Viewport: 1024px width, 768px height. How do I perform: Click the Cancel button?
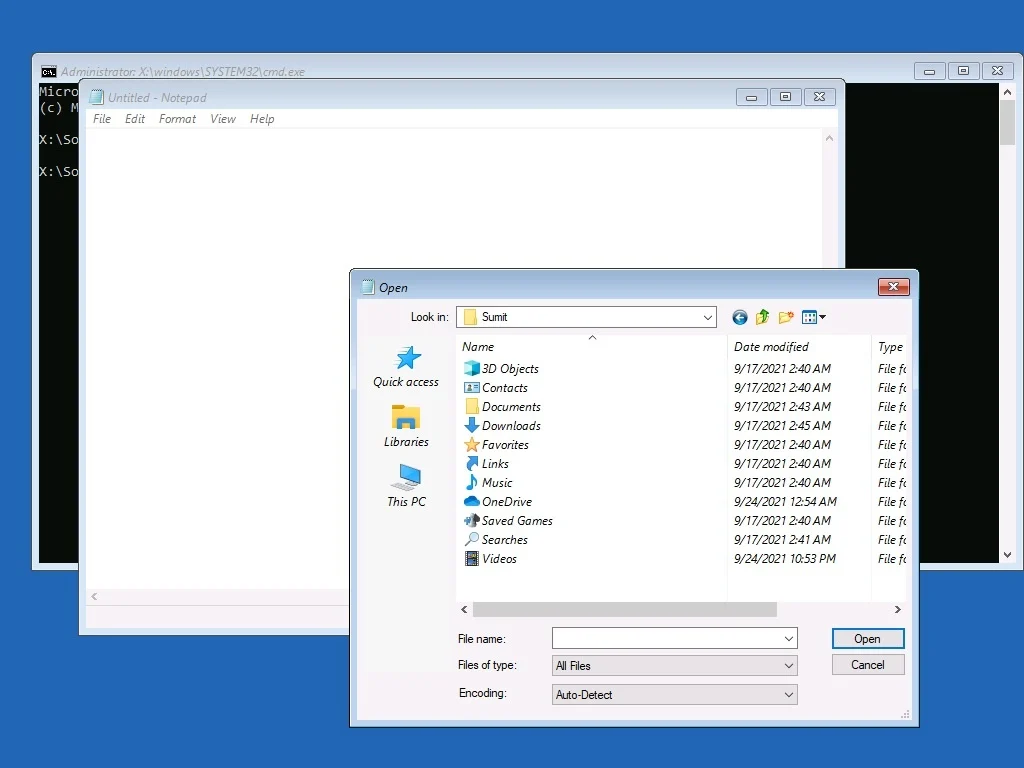pos(867,665)
